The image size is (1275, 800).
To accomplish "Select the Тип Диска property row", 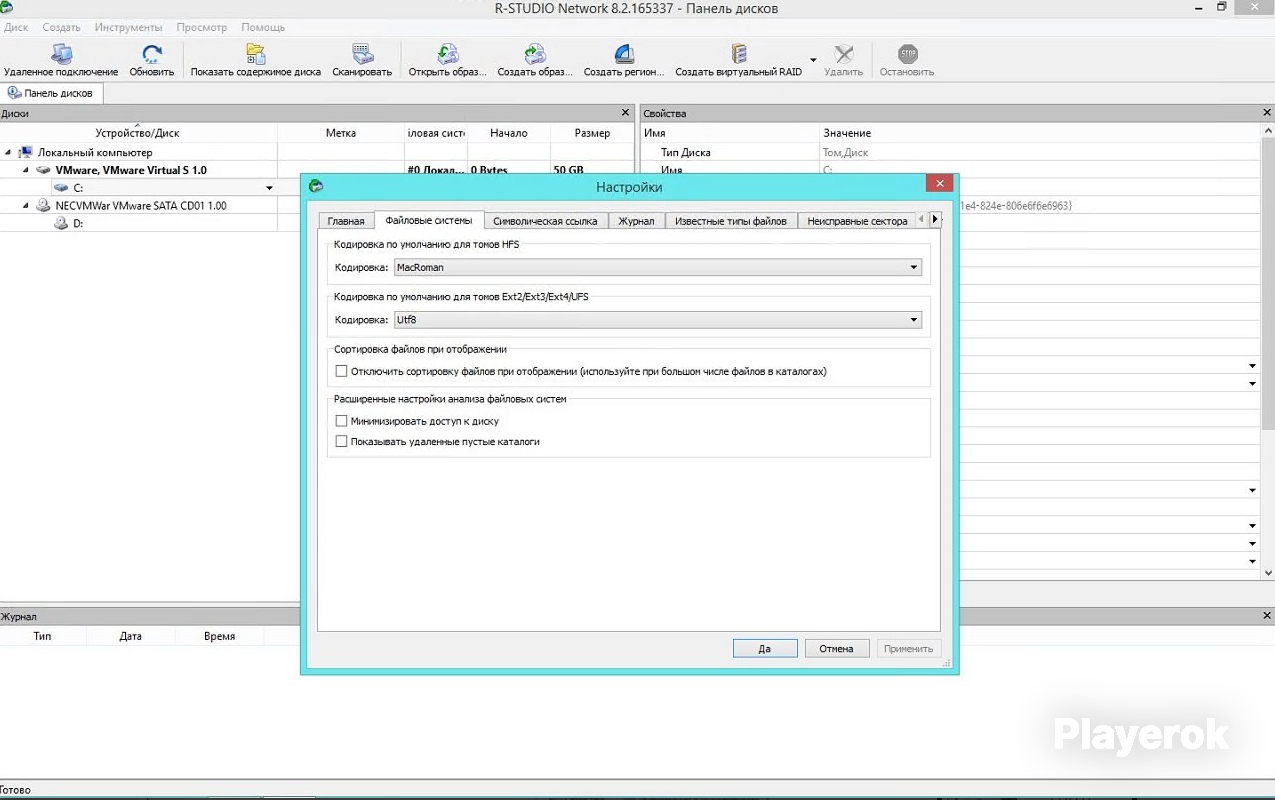I will [x=950, y=152].
